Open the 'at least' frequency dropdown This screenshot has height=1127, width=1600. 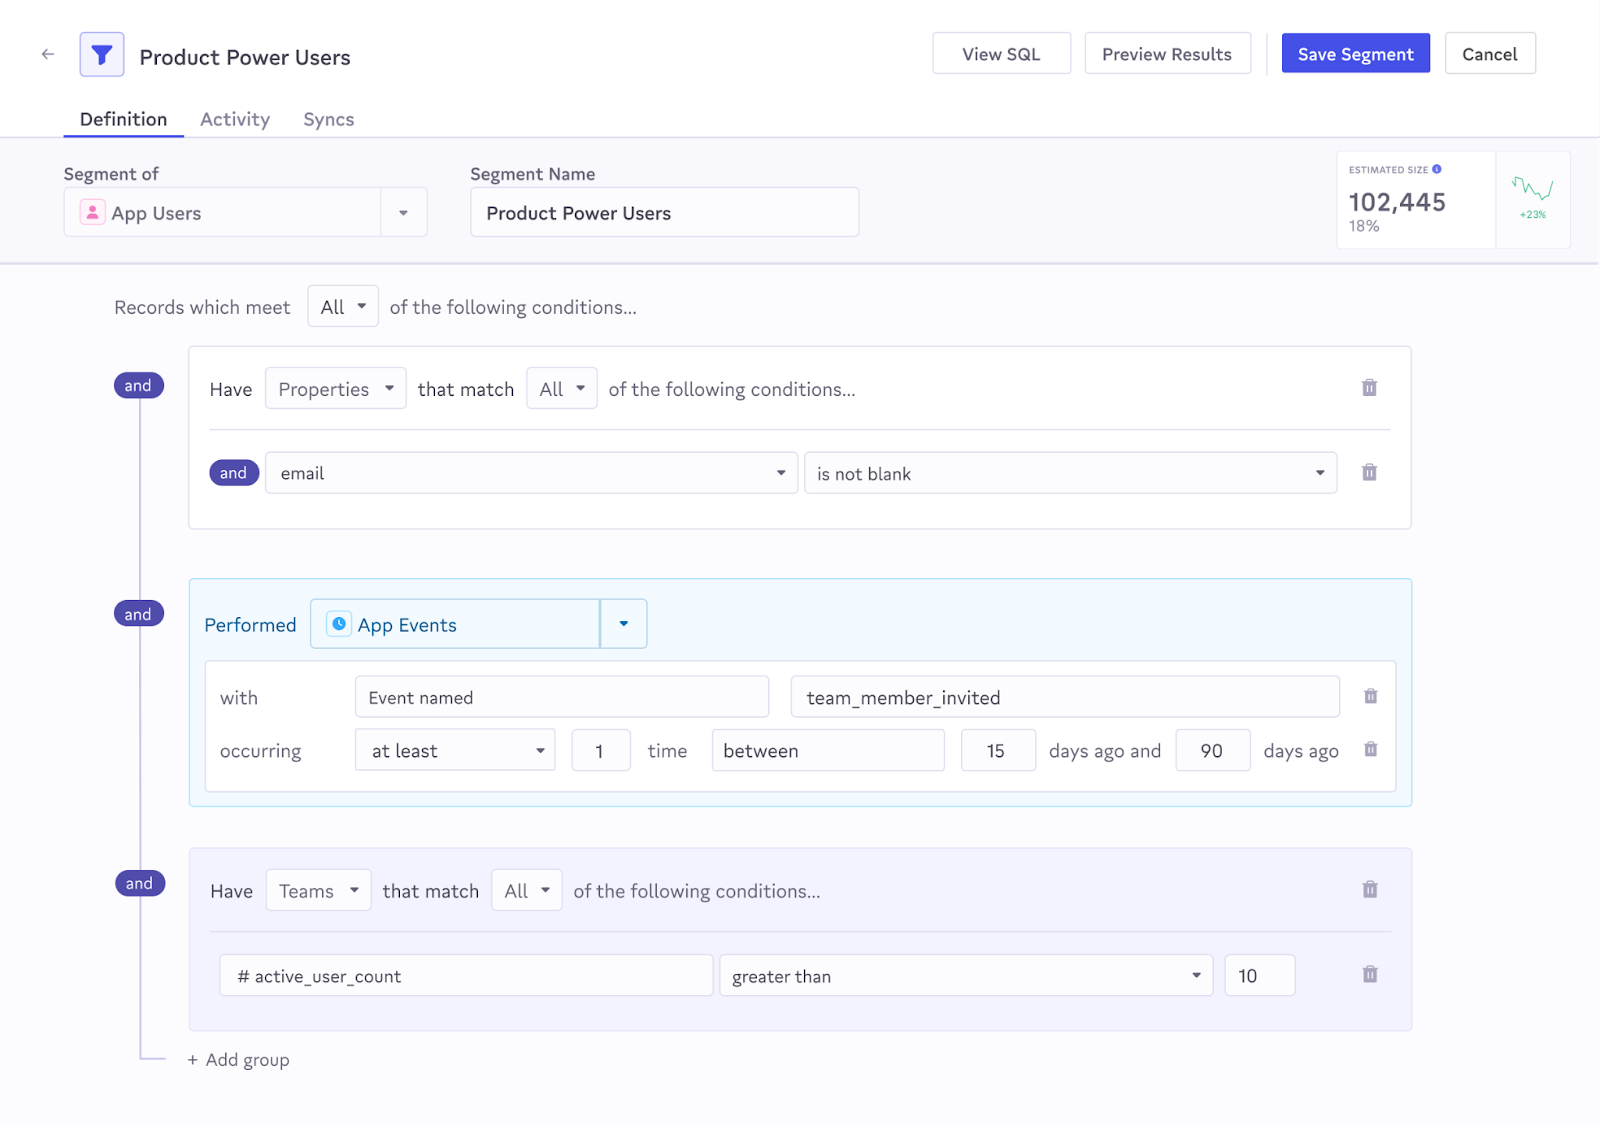point(455,750)
